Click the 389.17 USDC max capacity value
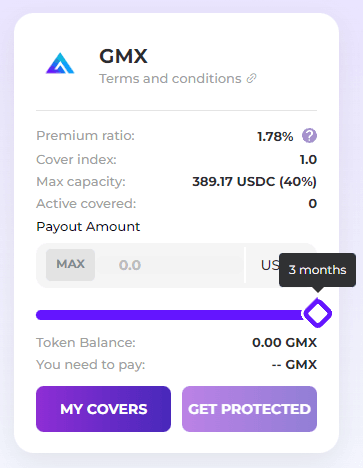363x468 pixels. [254, 182]
